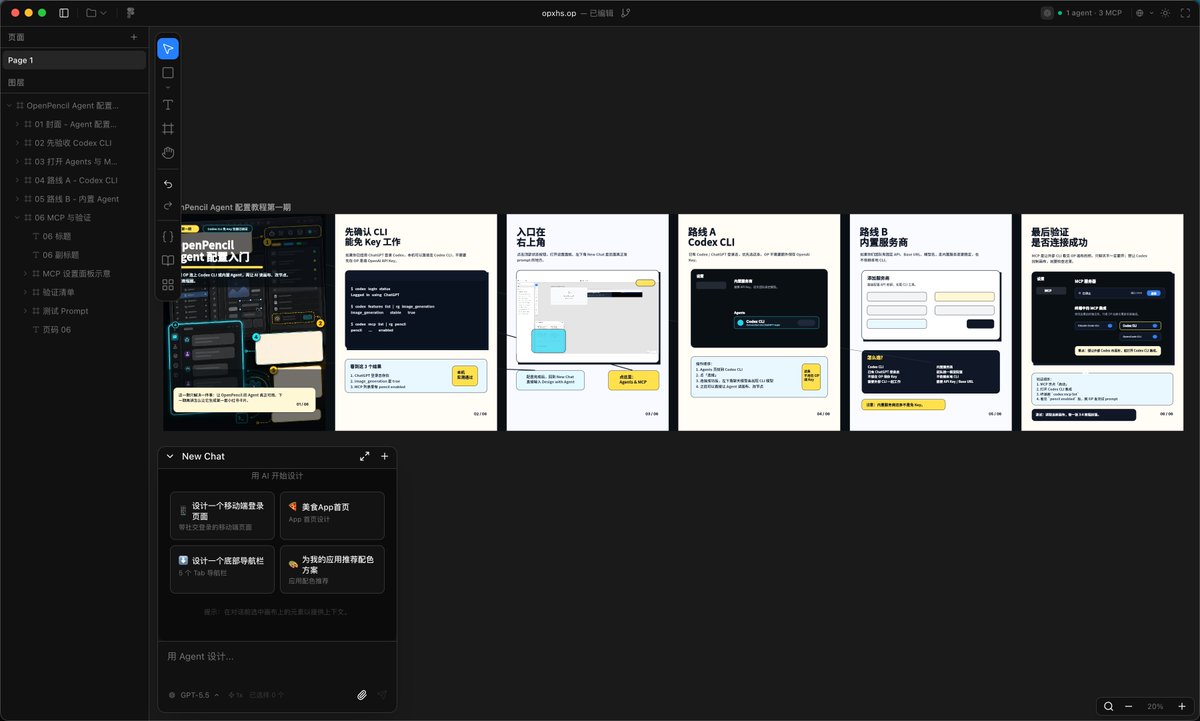Expand the 03 打开 Agents layer
1200x721 pixels.
[x=17, y=161]
